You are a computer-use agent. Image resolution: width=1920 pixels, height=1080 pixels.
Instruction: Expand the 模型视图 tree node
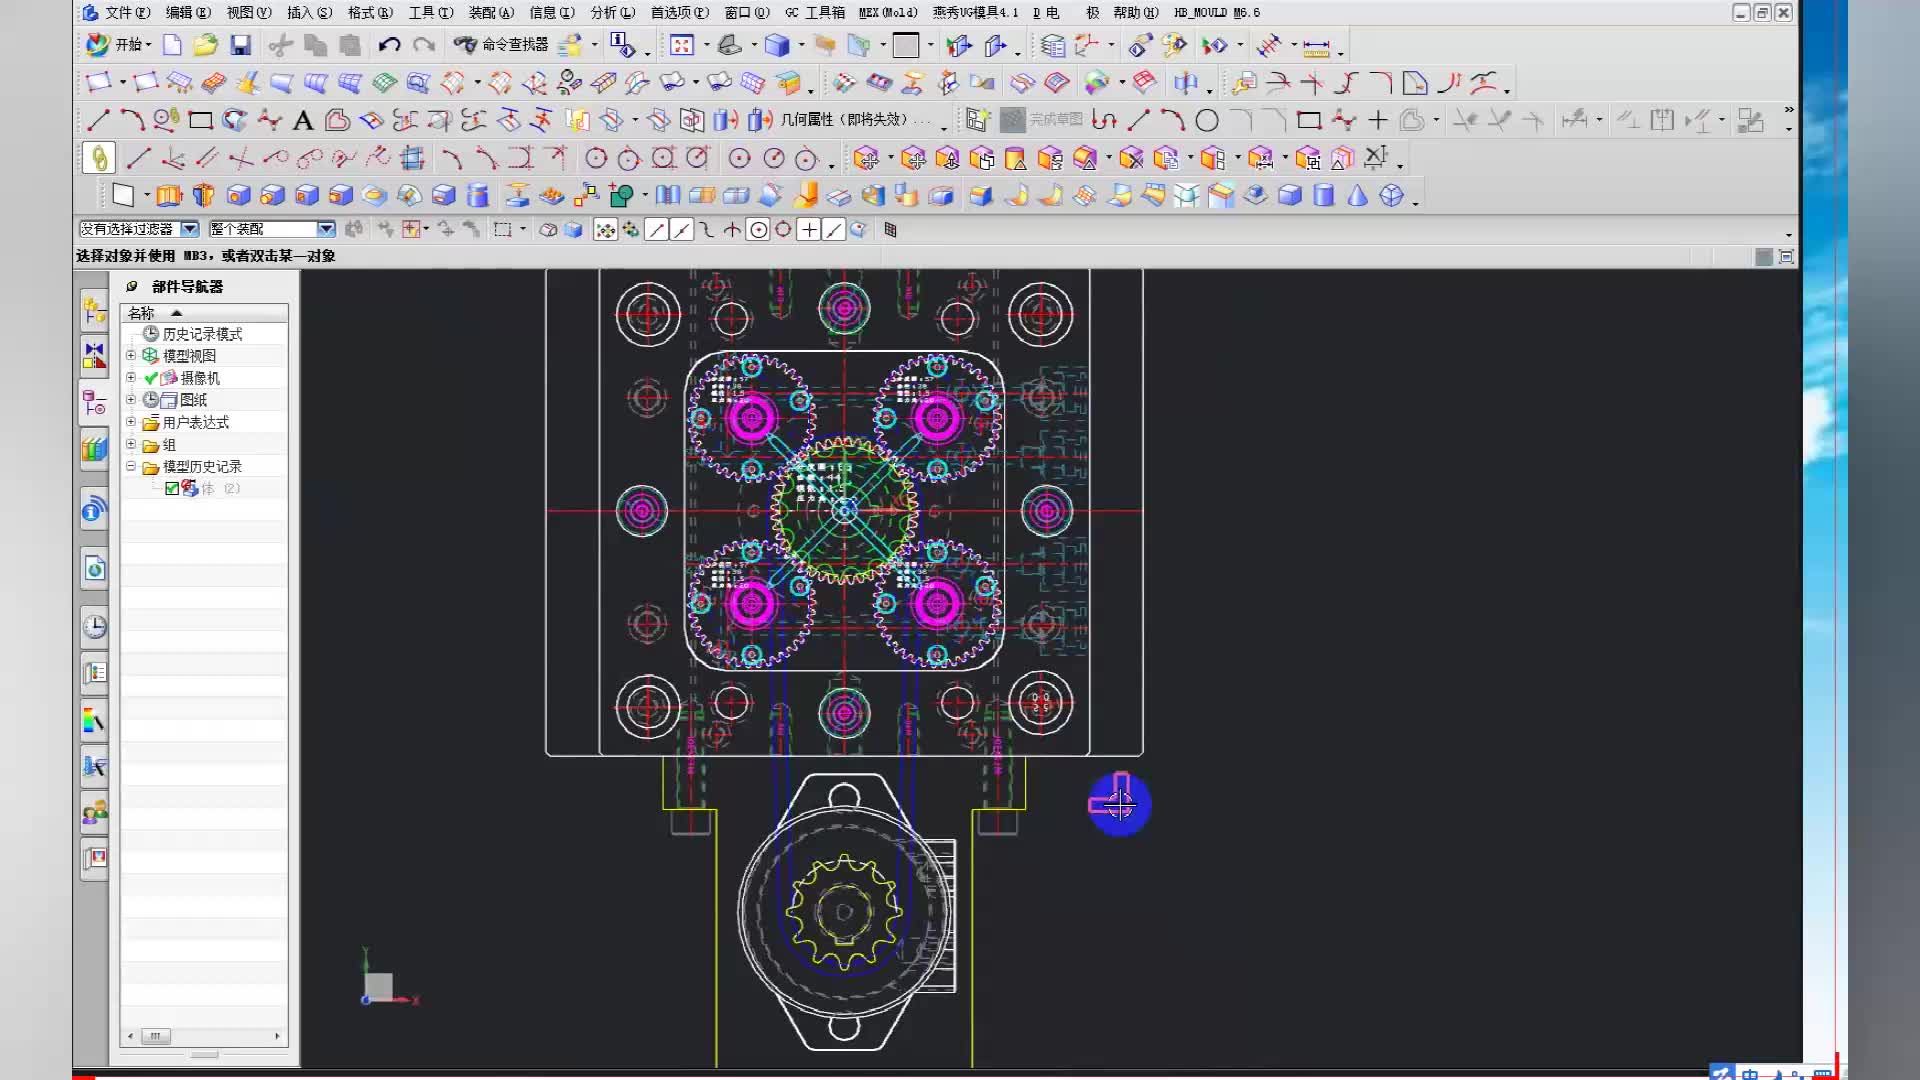[x=130, y=356]
